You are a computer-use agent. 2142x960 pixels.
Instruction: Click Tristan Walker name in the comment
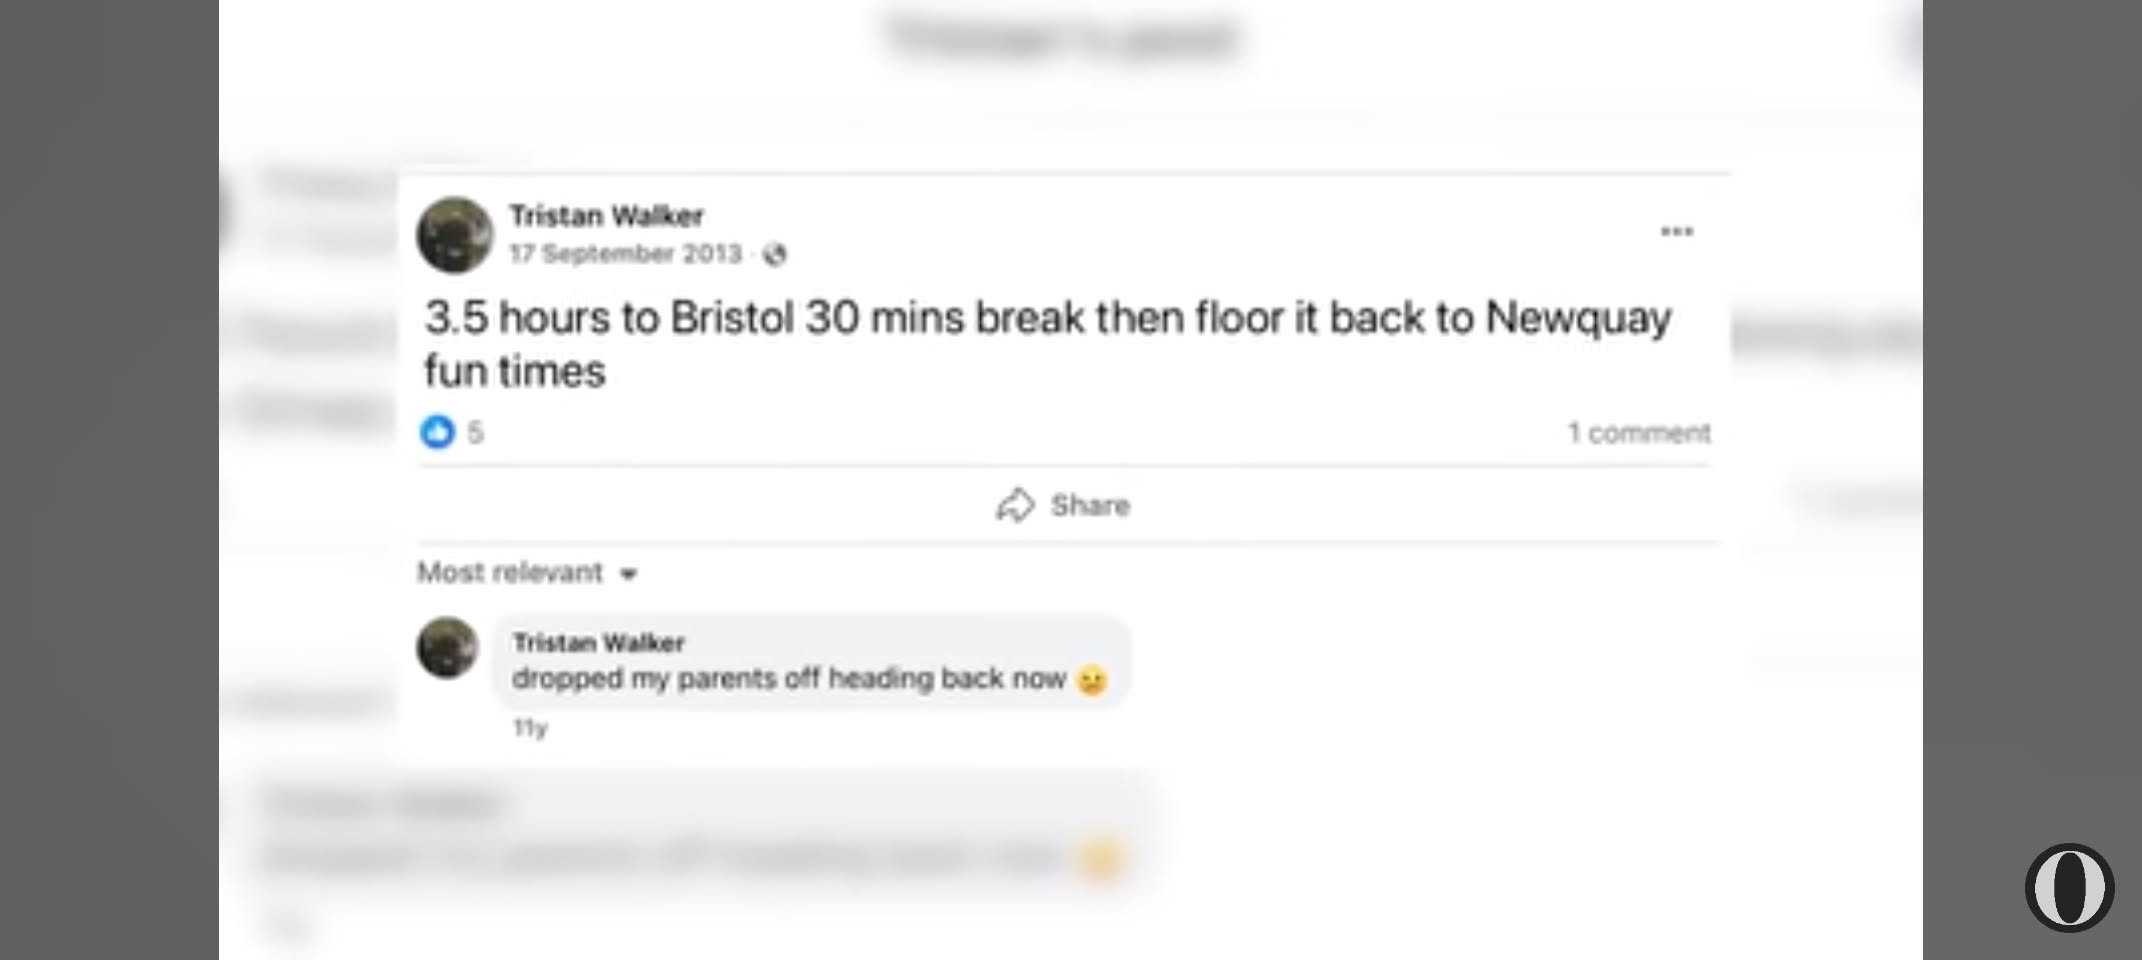click(598, 642)
